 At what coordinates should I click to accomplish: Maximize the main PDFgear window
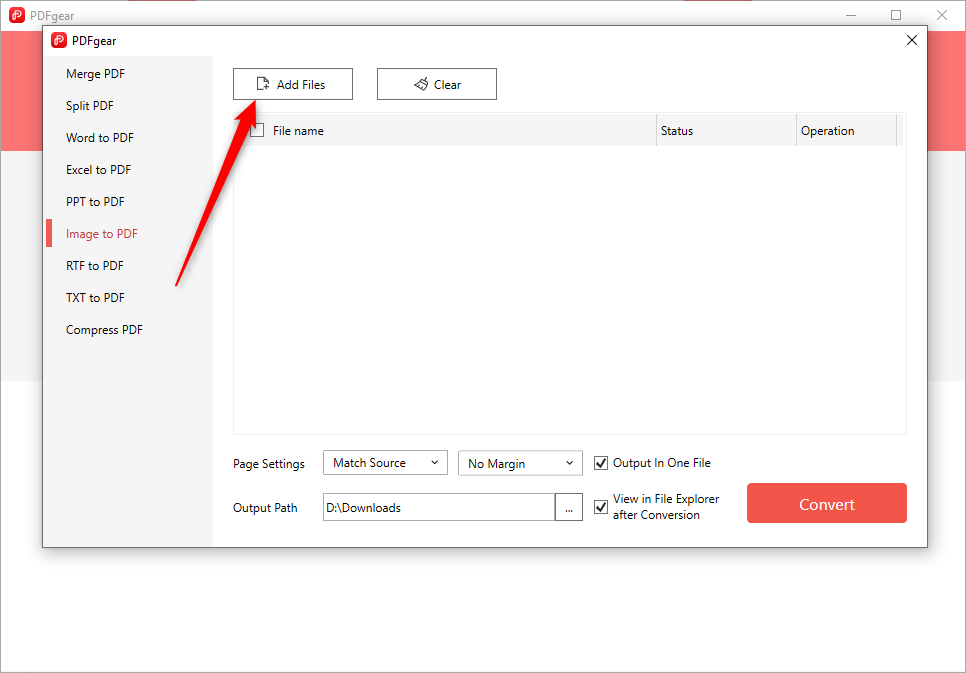coord(896,15)
